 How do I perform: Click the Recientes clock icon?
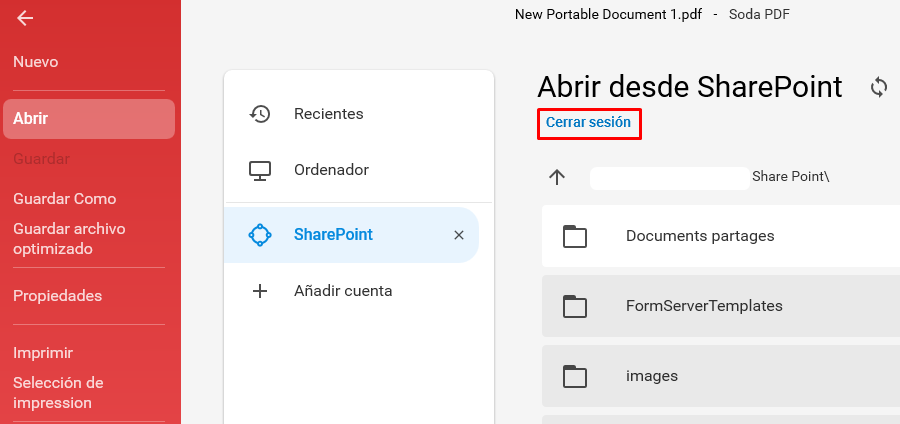[x=260, y=114]
